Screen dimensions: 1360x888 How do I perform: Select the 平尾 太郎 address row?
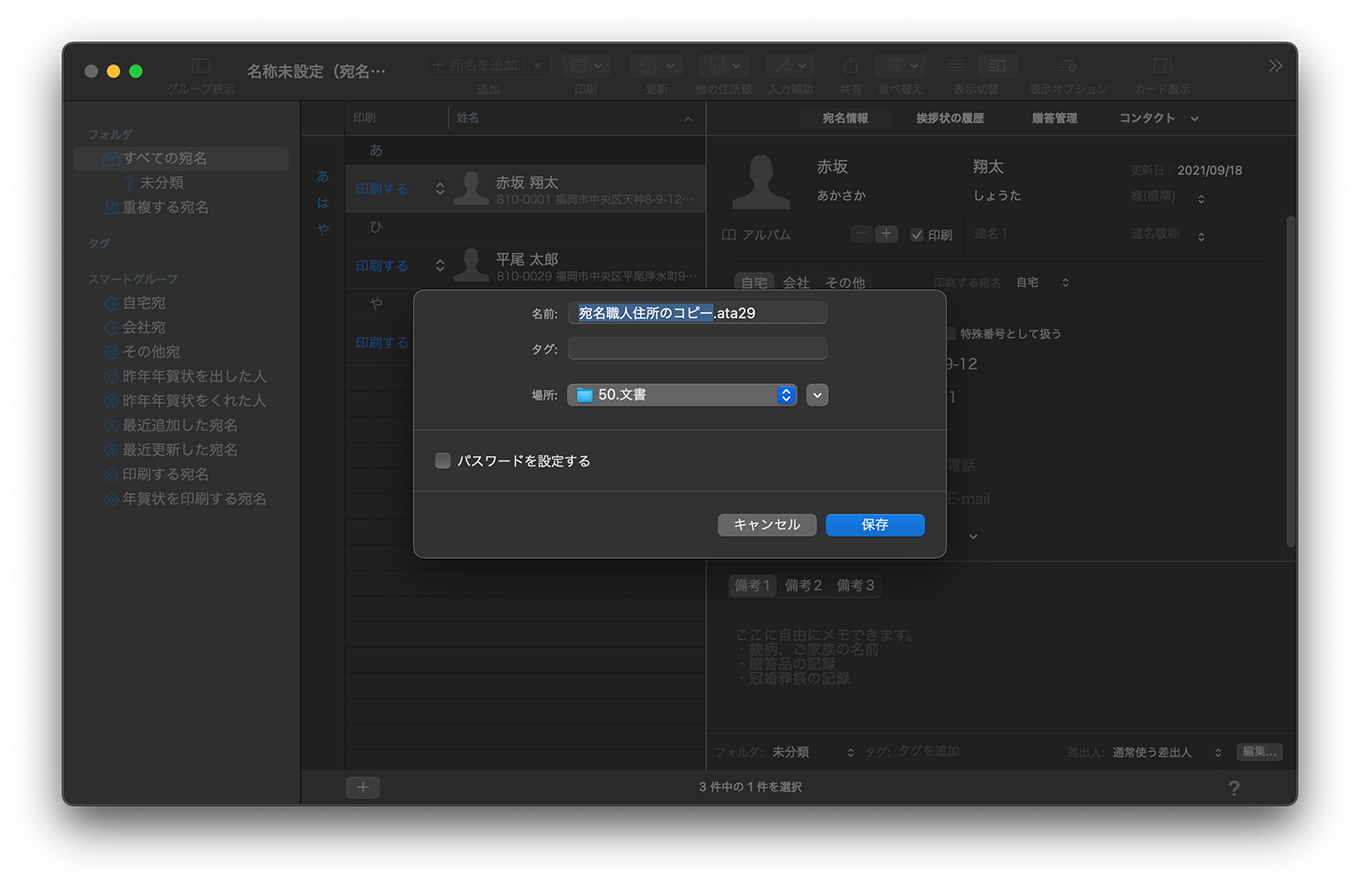click(525, 266)
